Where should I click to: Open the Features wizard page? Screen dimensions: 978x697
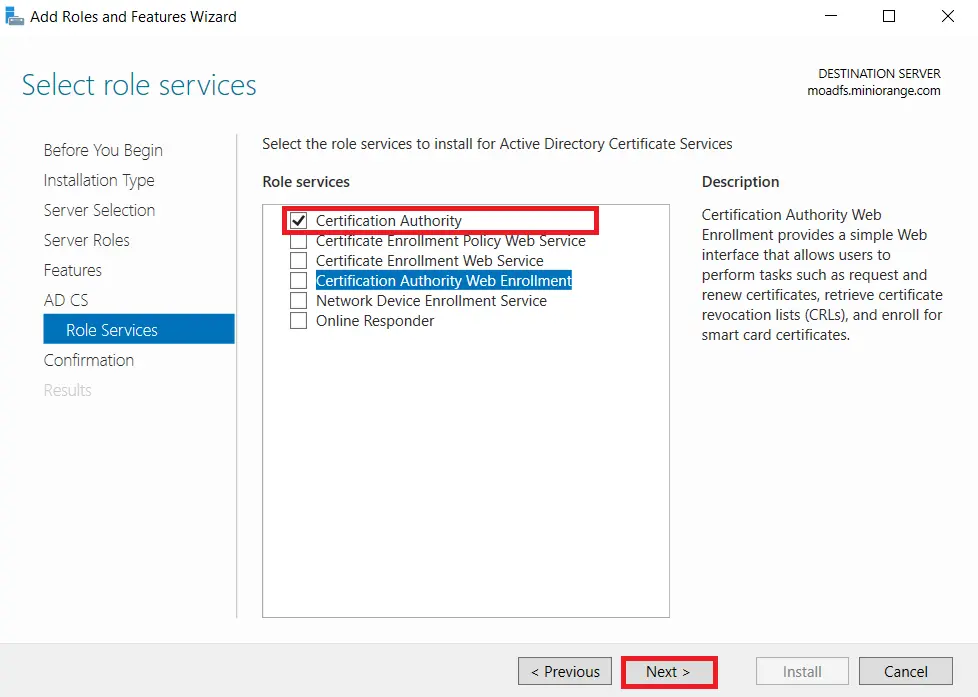[x=72, y=270]
